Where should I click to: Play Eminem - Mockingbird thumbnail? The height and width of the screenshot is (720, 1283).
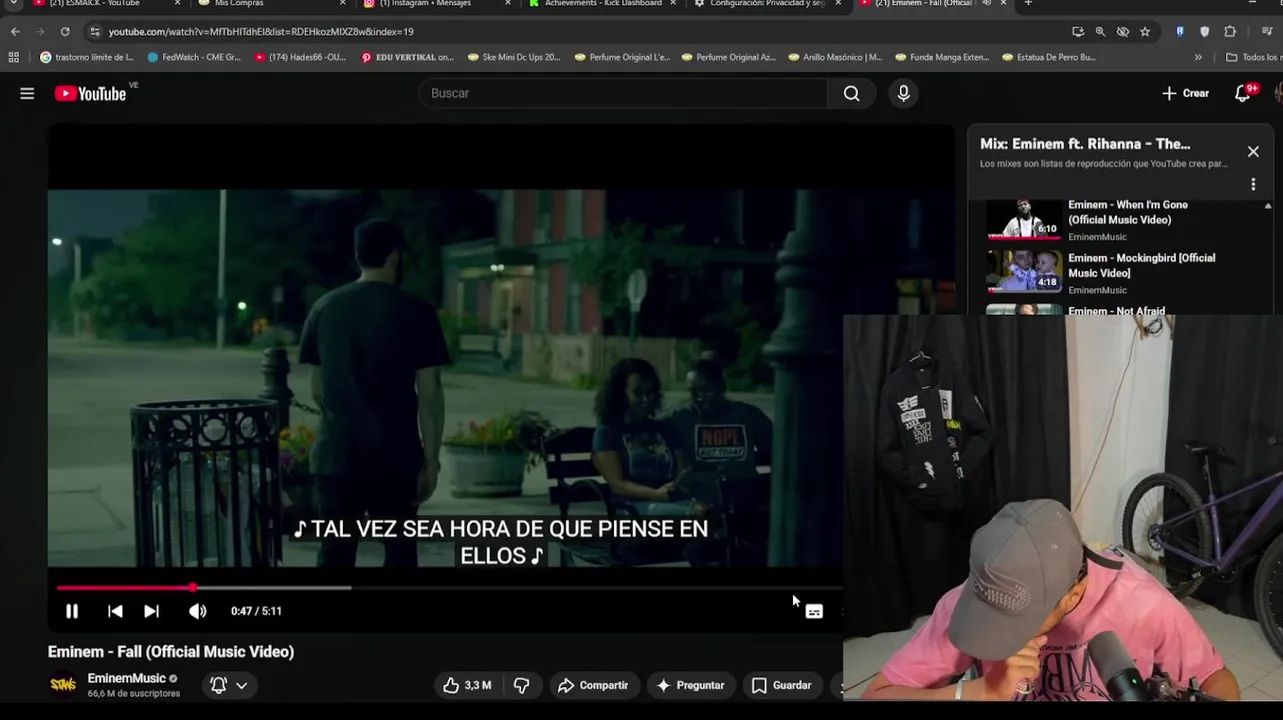point(1024,271)
